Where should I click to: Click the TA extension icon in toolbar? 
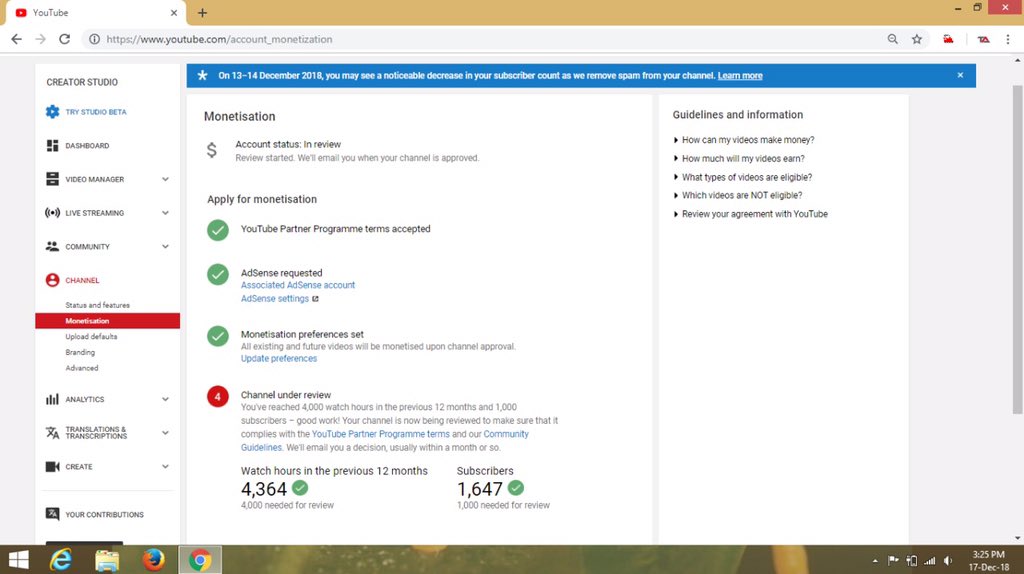(x=983, y=39)
